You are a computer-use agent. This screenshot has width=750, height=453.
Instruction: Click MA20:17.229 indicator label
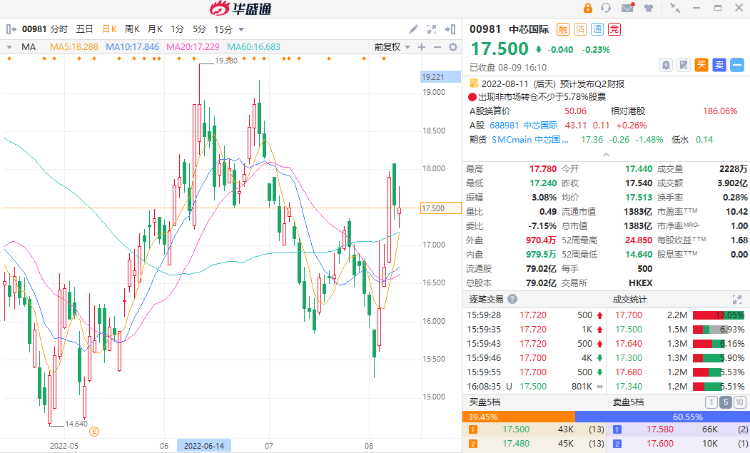point(193,47)
